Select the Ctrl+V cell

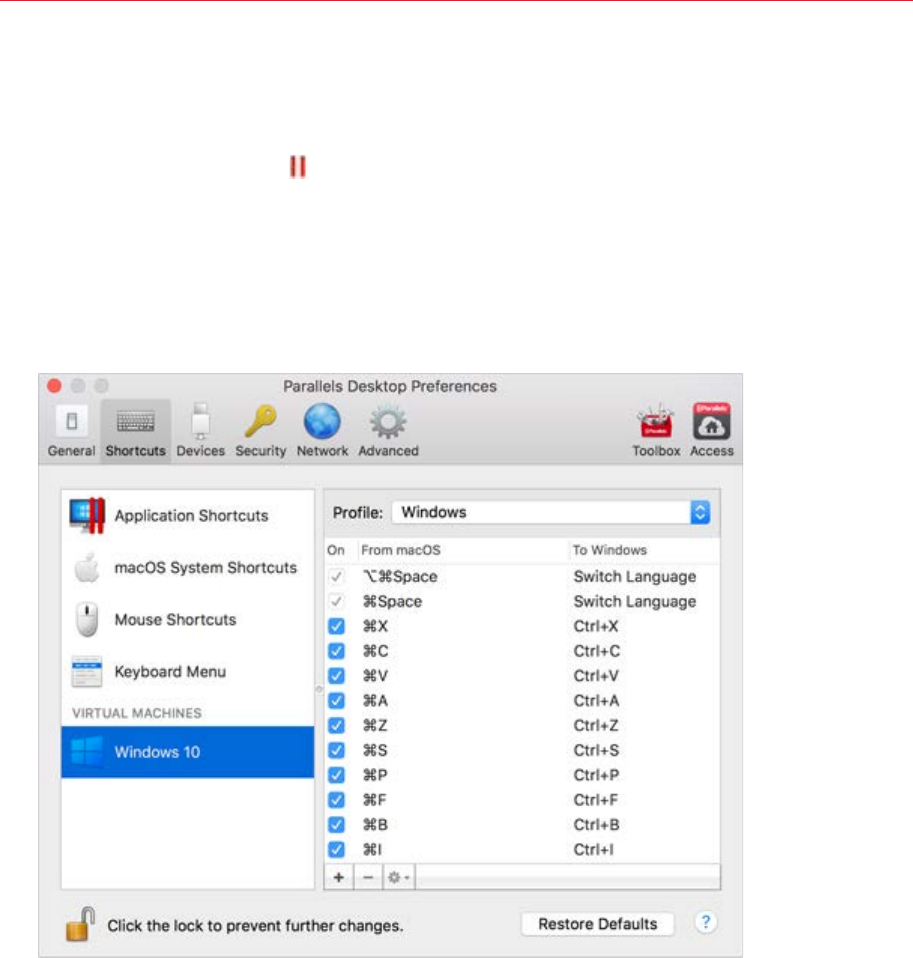(x=596, y=676)
